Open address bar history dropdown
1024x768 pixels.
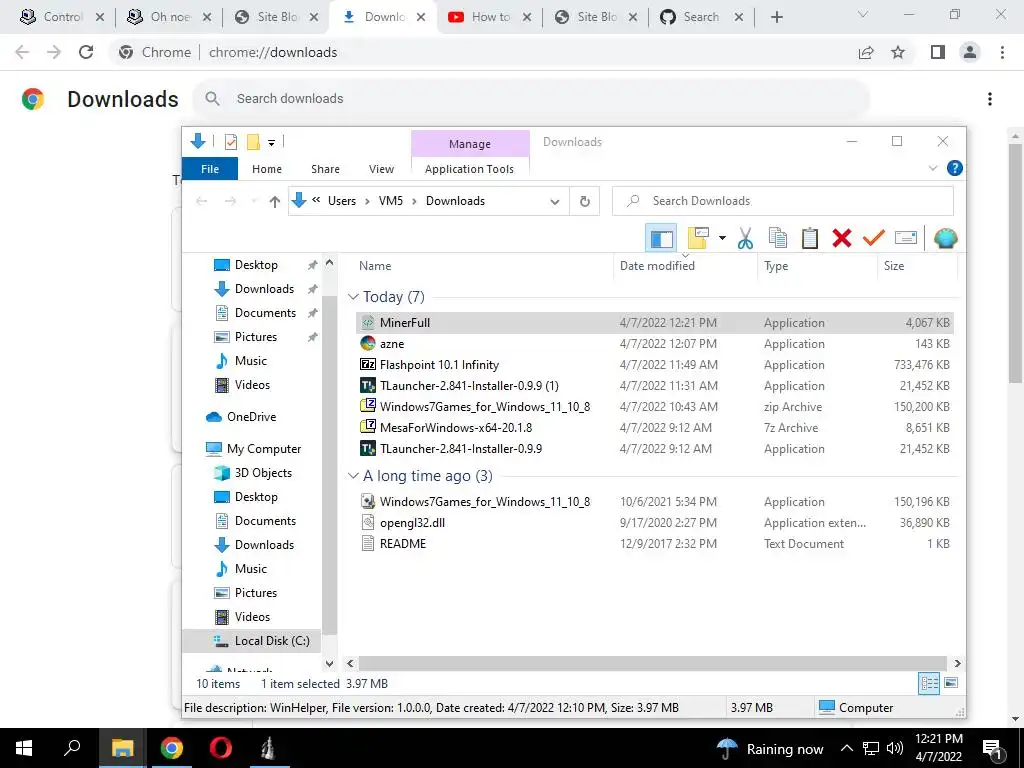(554, 202)
